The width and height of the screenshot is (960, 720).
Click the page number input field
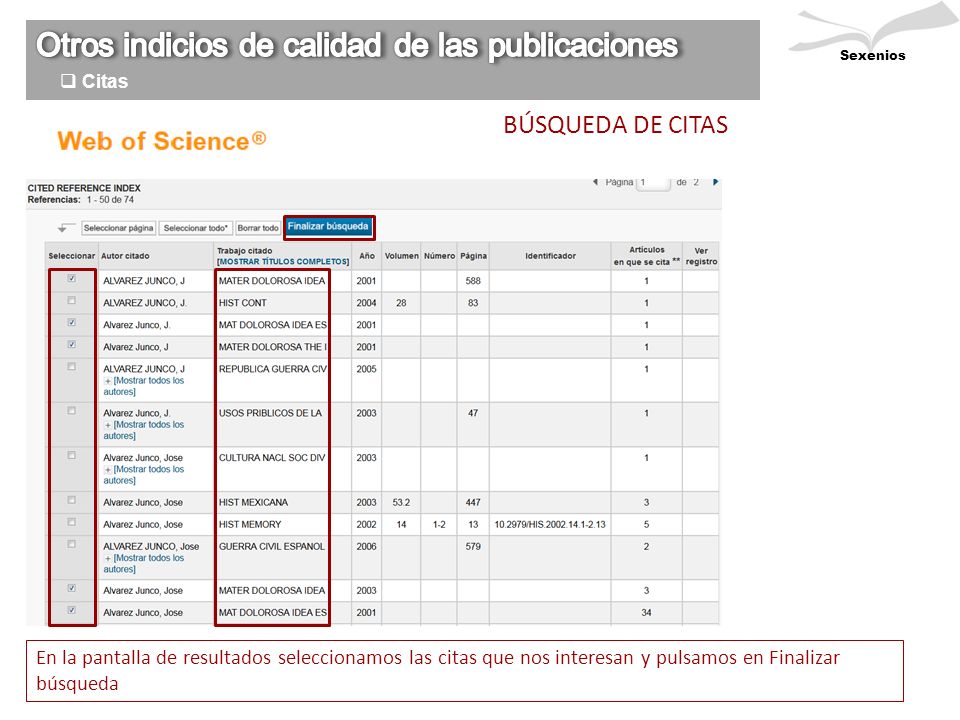pyautogui.click(x=653, y=182)
